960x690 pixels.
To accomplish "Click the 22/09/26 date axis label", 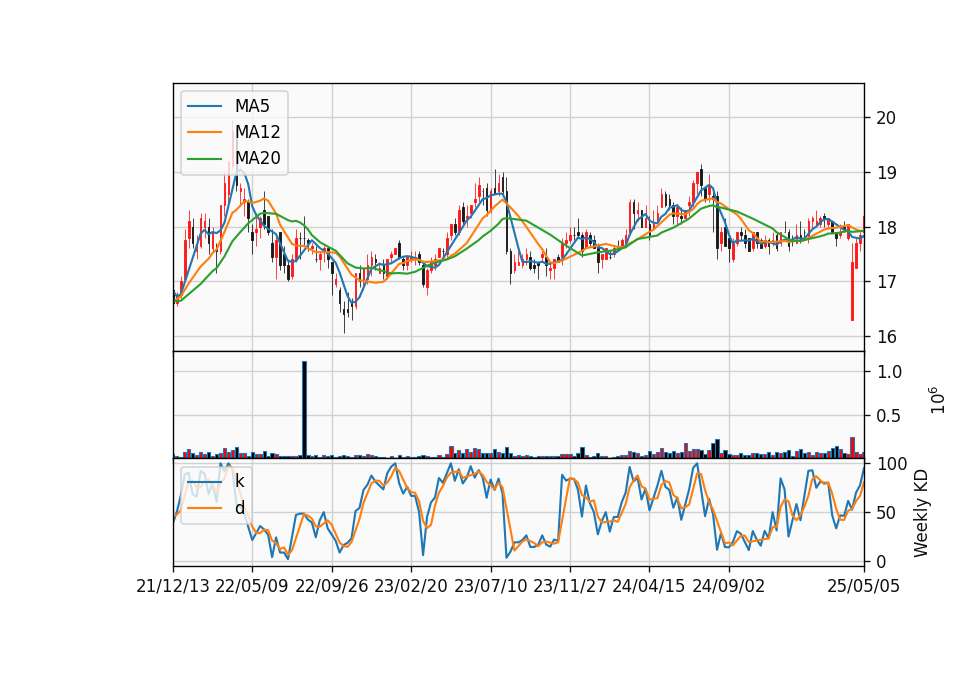I will pos(331,586).
